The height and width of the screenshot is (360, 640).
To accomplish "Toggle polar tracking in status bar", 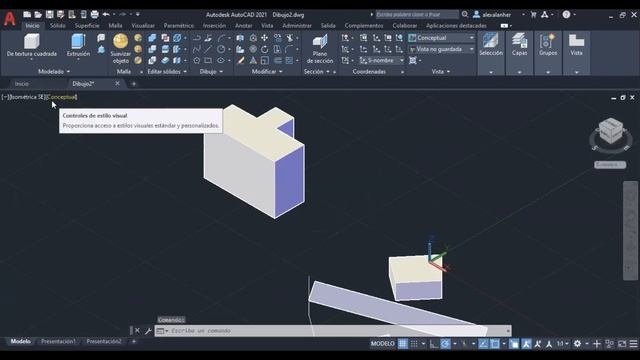I will 445,344.
